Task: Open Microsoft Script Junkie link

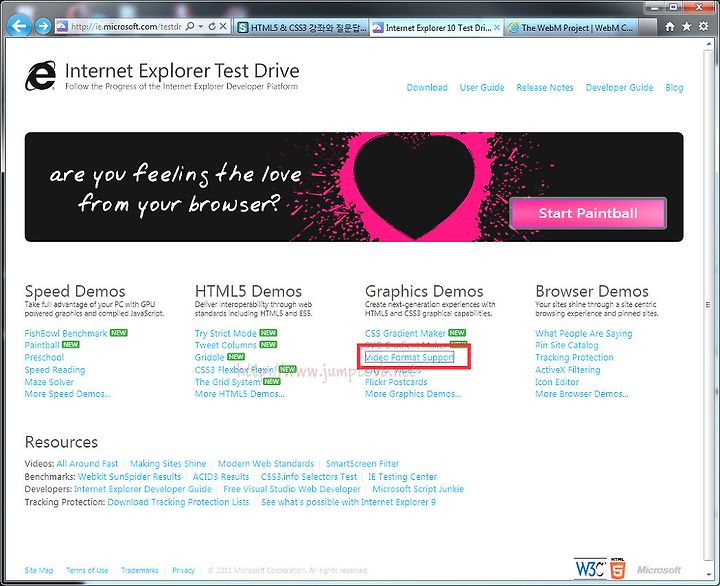Action: click(418, 489)
